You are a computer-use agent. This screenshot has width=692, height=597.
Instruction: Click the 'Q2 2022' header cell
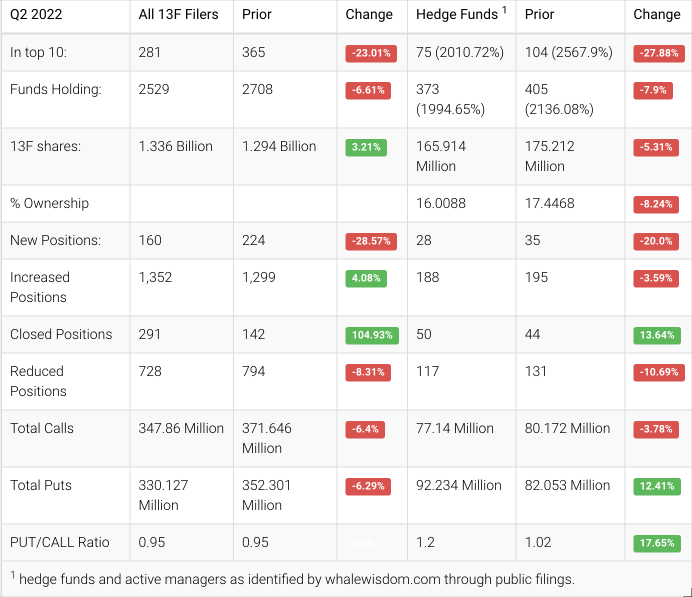tap(36, 15)
